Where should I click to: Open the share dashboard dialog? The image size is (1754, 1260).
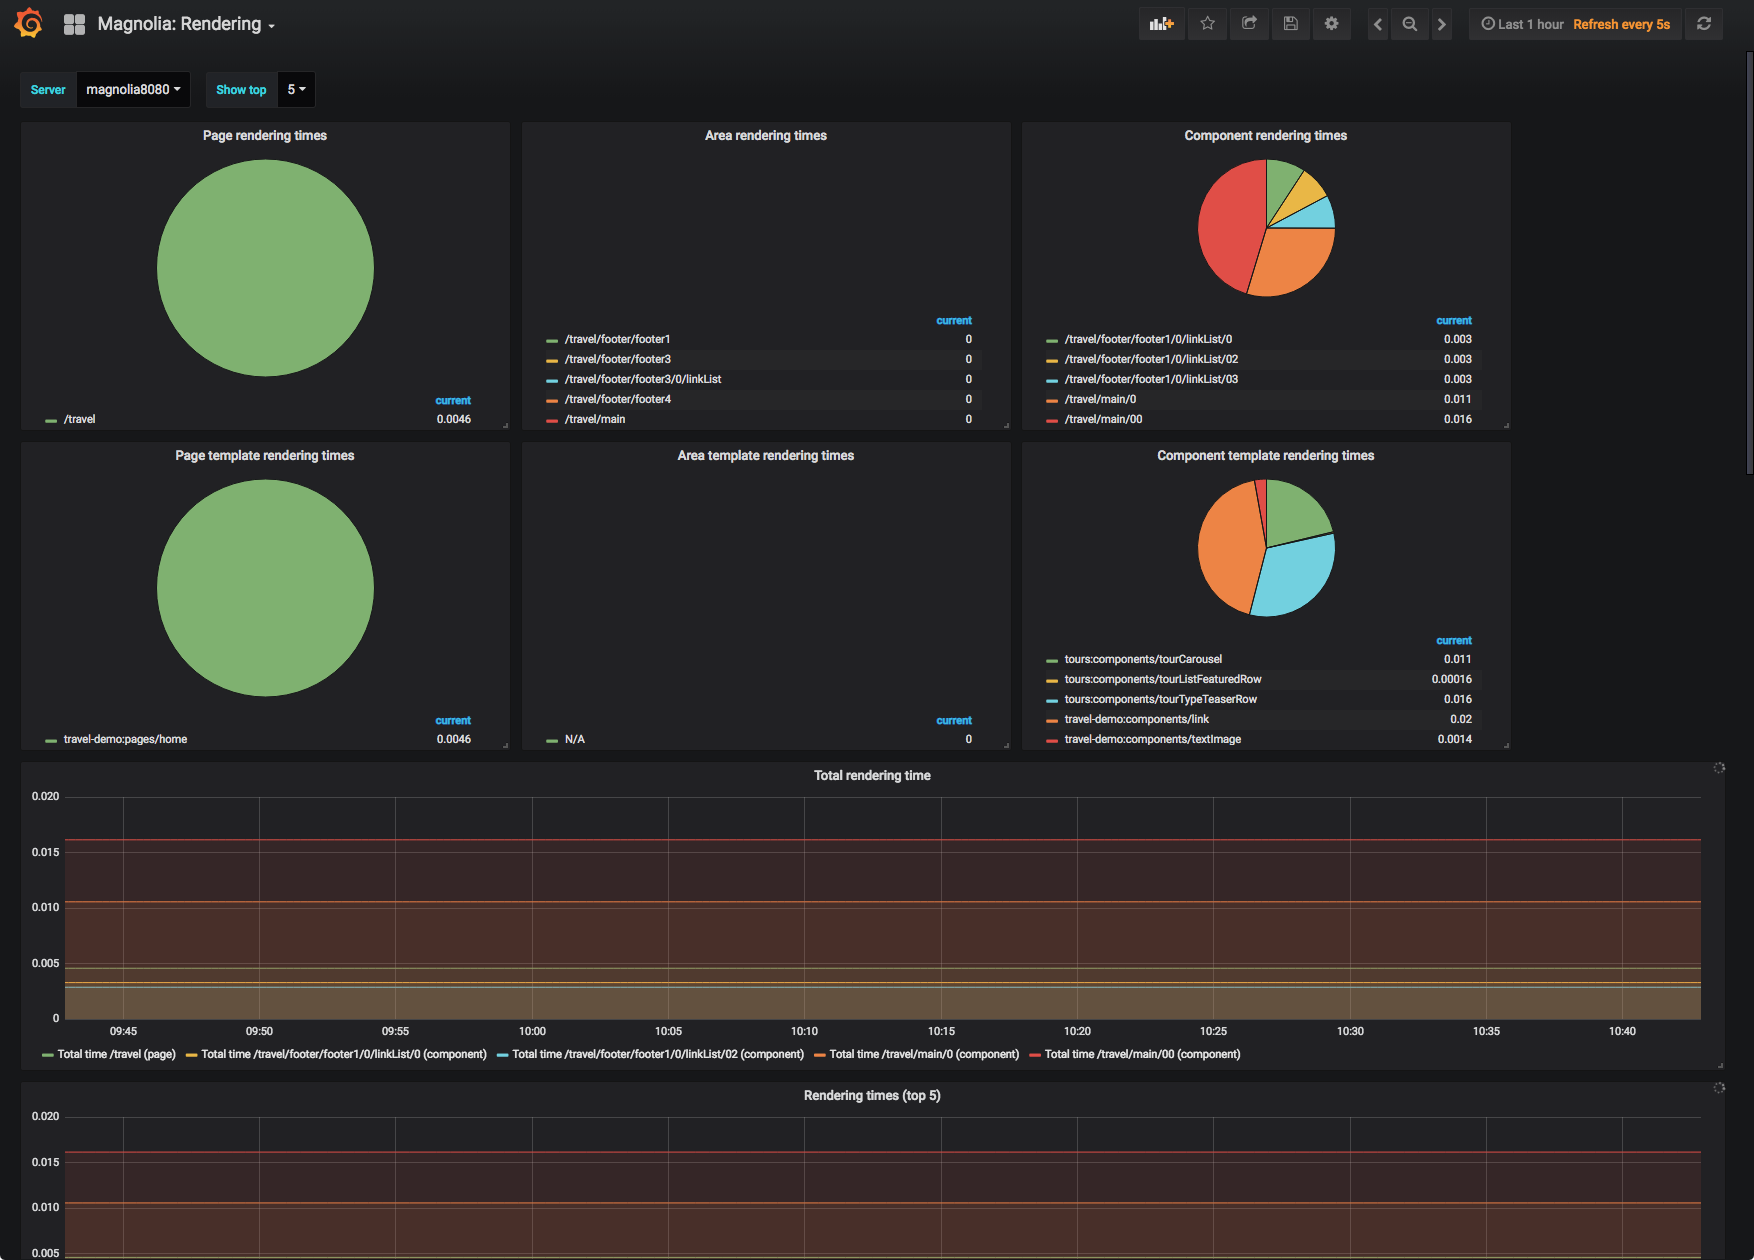click(1249, 23)
